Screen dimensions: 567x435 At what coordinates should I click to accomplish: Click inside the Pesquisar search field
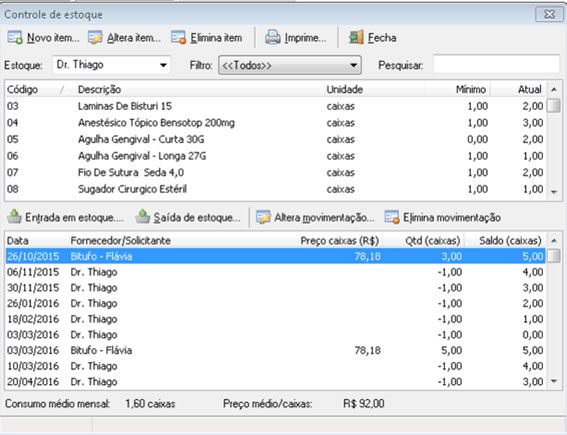click(x=496, y=65)
